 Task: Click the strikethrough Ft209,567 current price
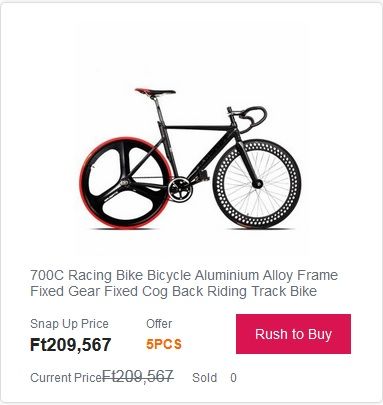point(138,376)
